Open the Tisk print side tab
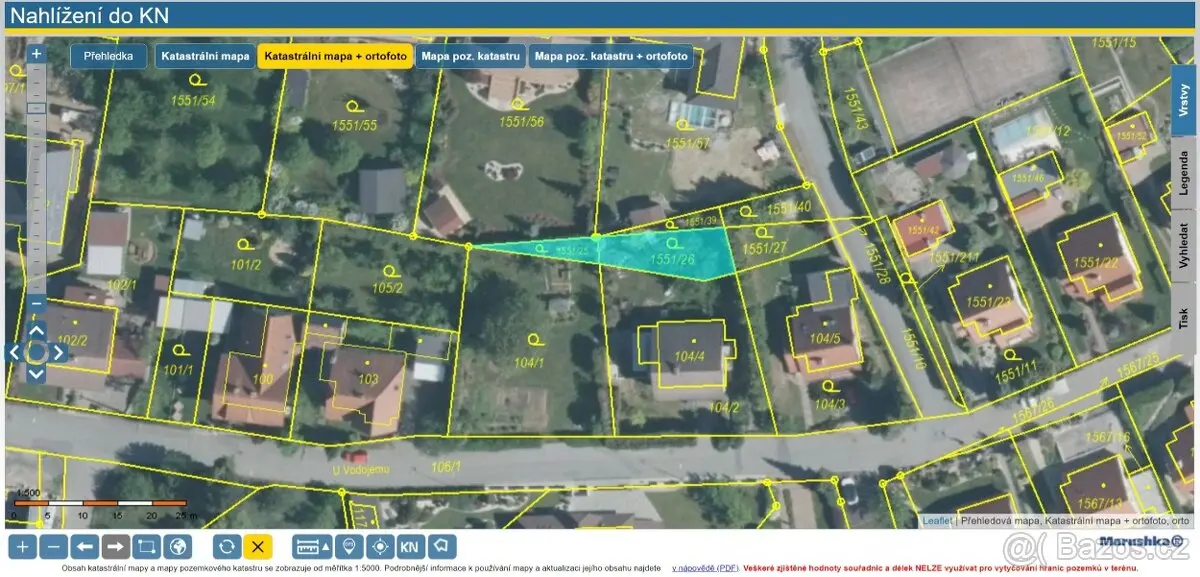Image resolution: width=1200 pixels, height=577 pixels. (x=1184, y=318)
